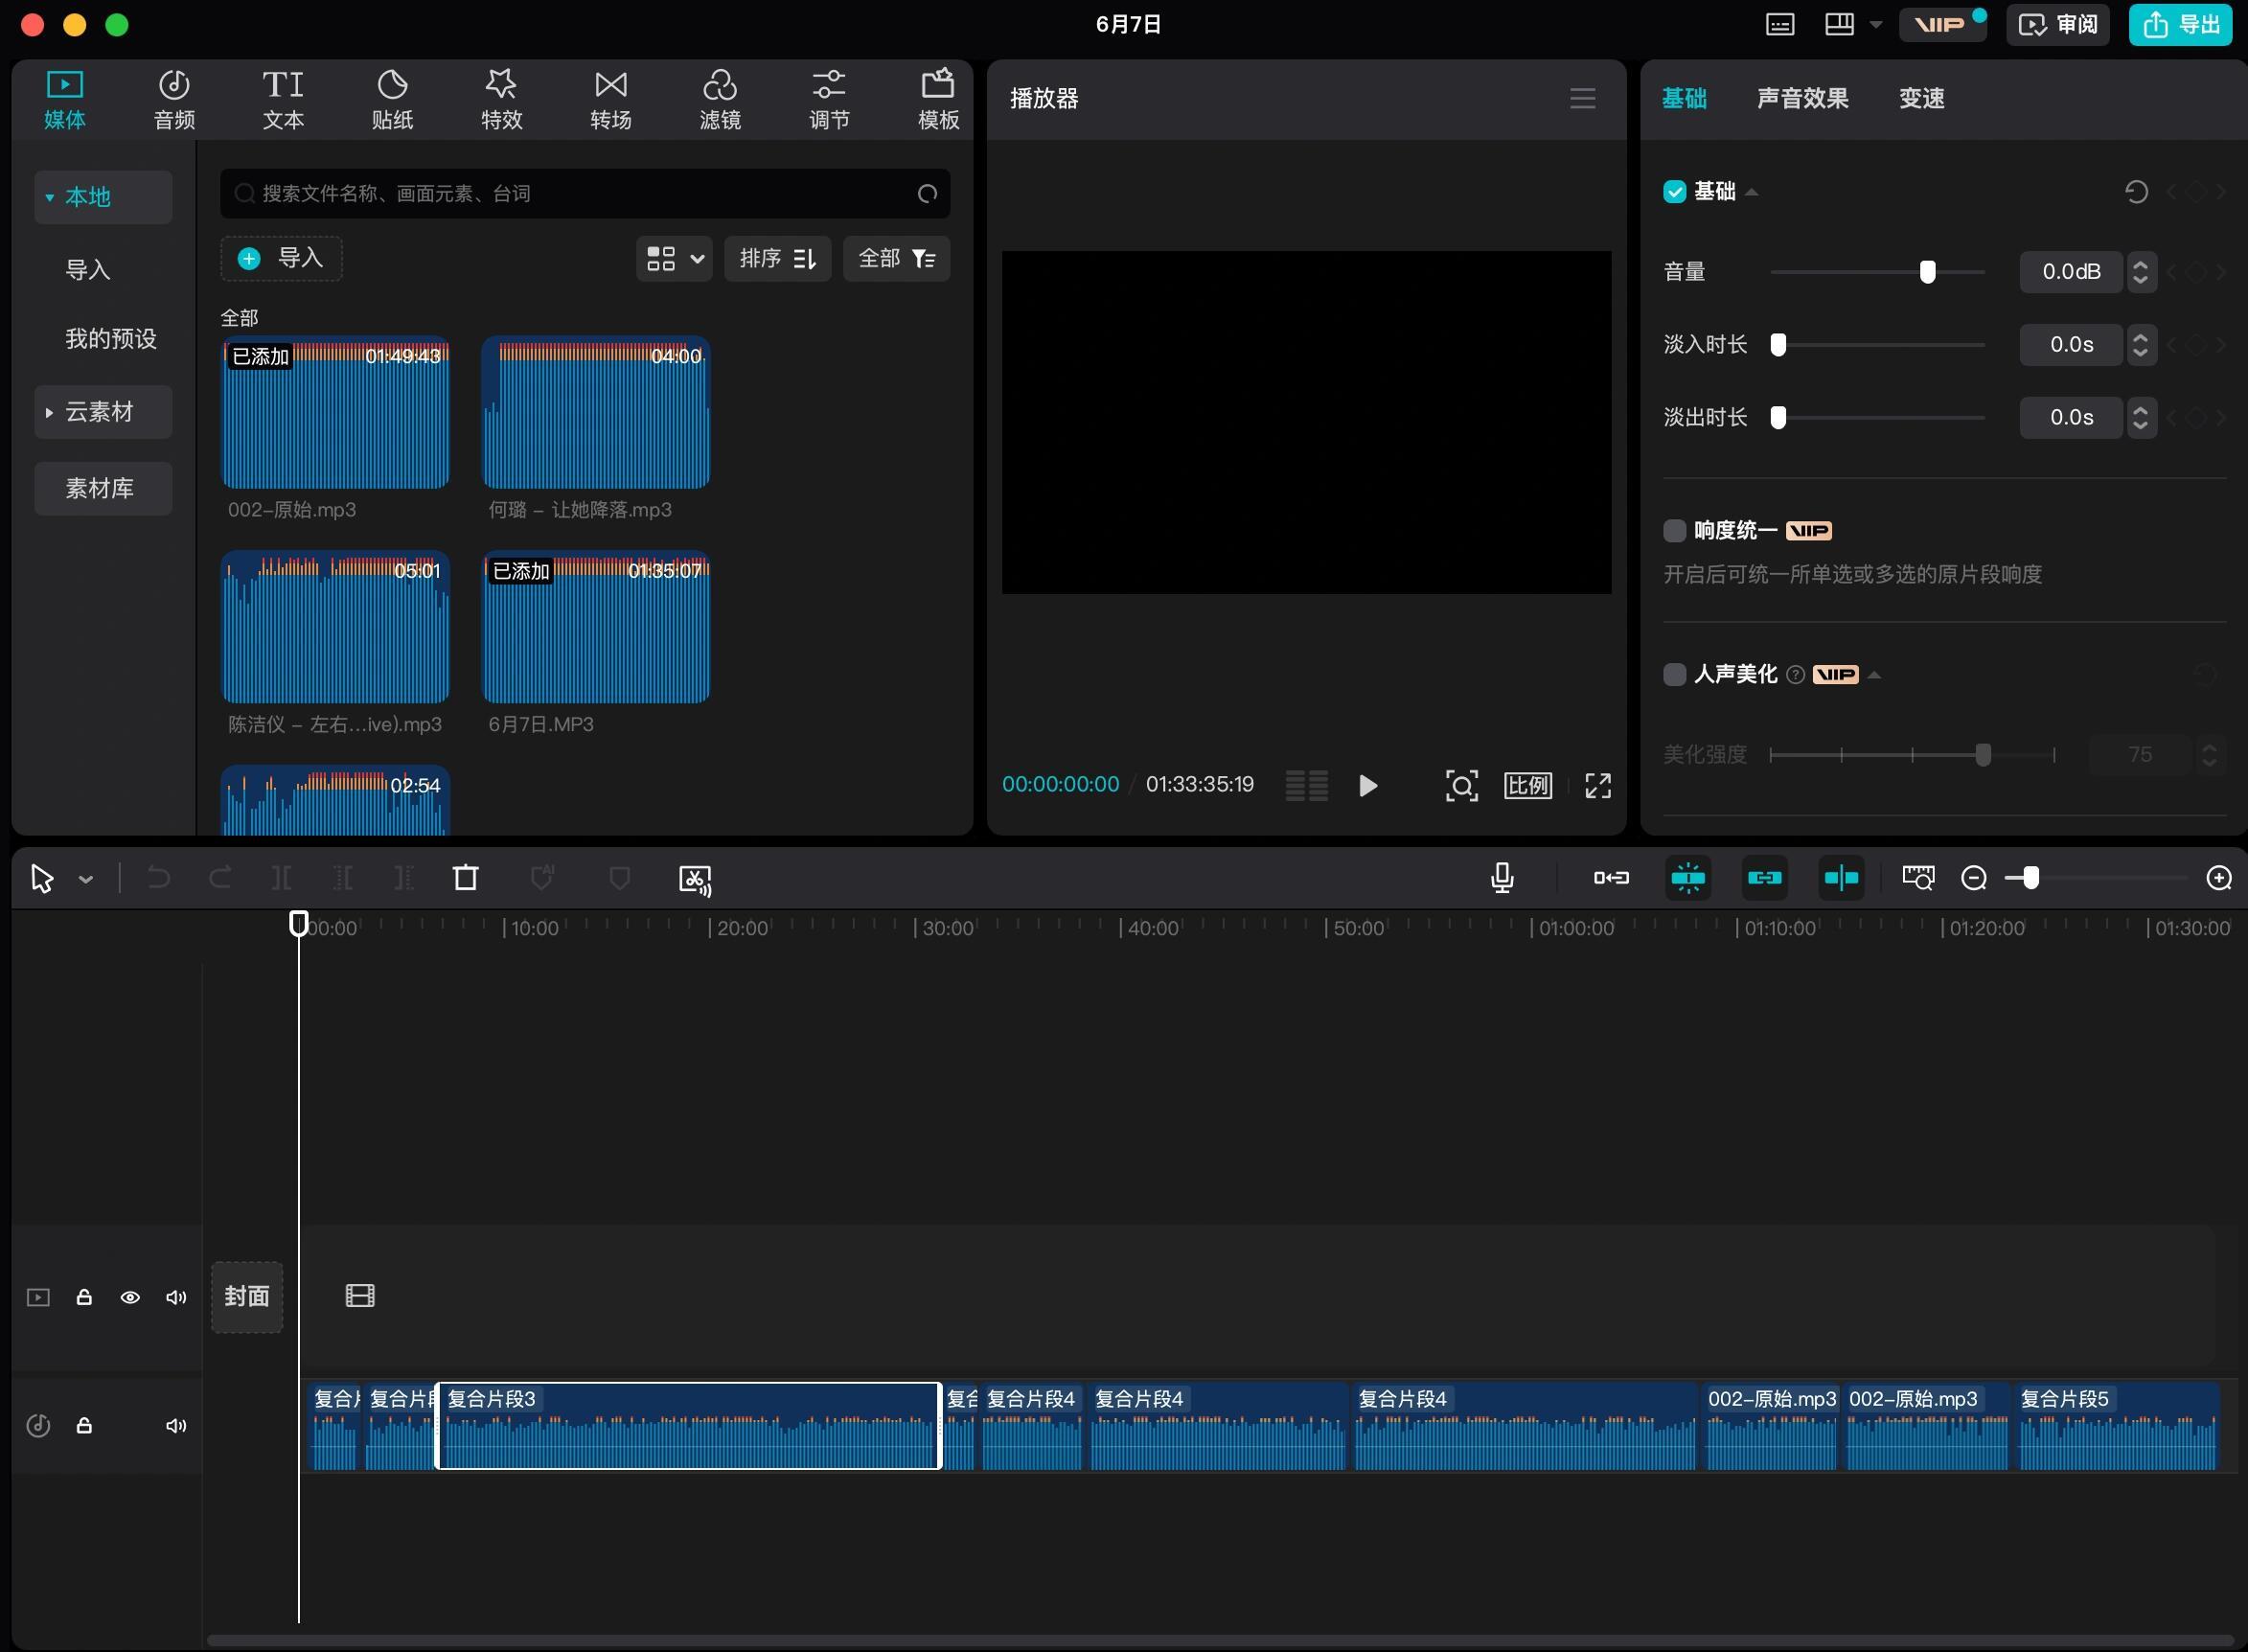Toggle auto snapping in timeline toolbar
This screenshot has height=1652, width=2248.
click(1688, 879)
